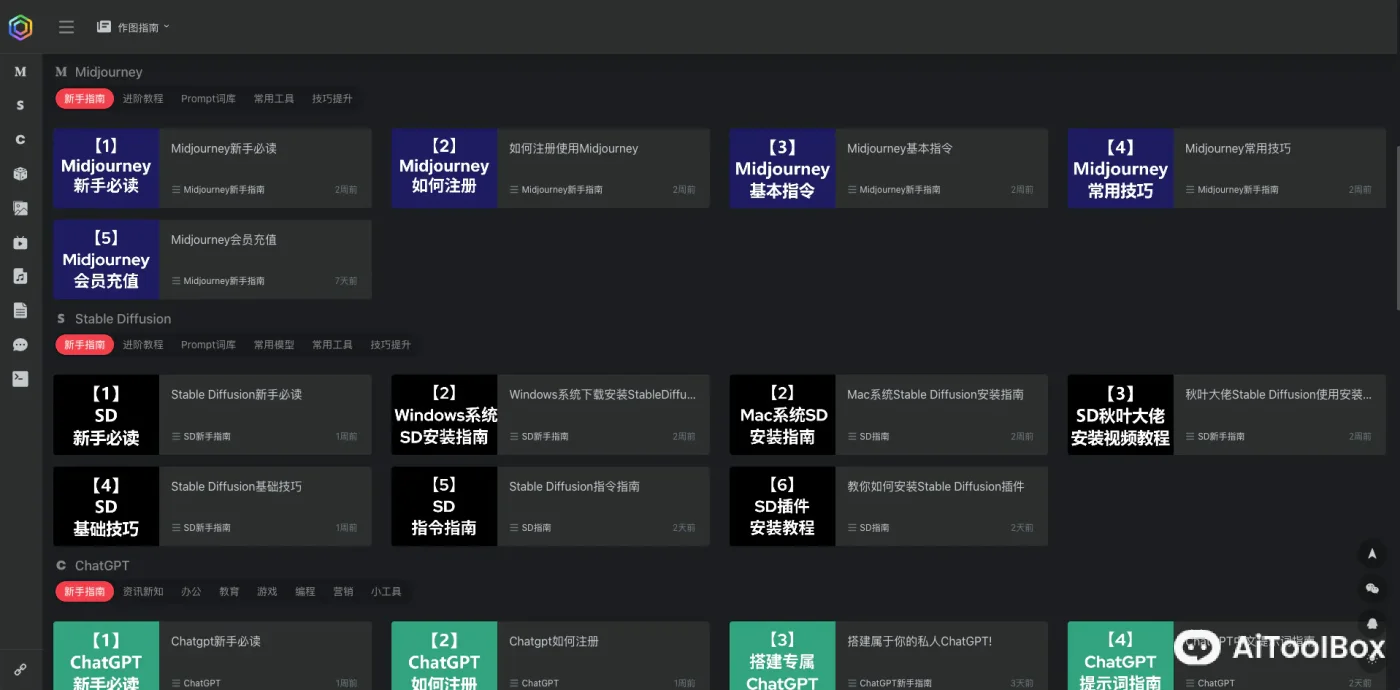Select ChatGPT 编程 tab
This screenshot has width=1400, height=690.
coord(305,592)
